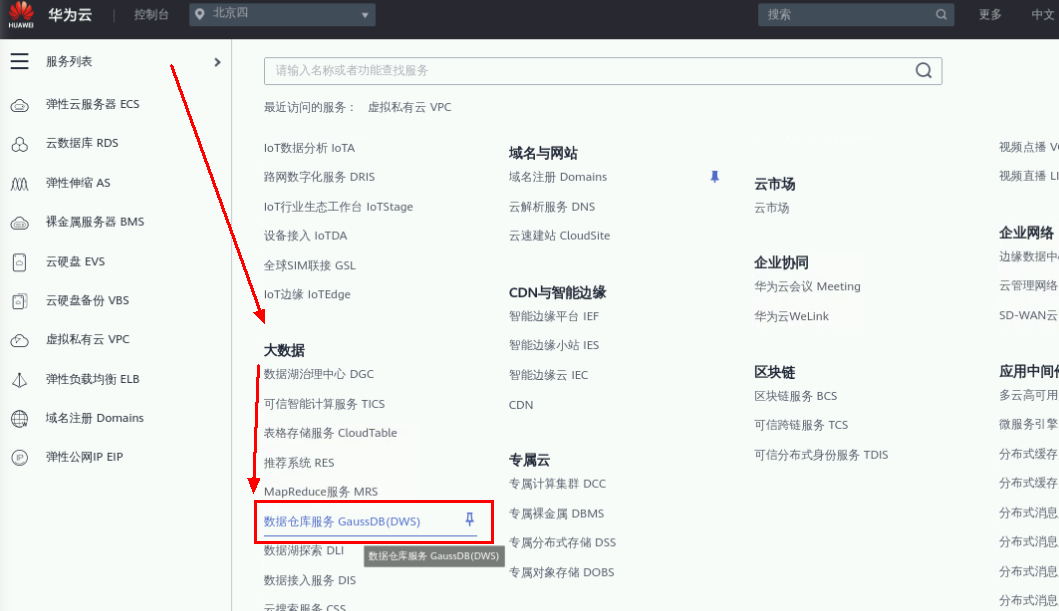Image resolution: width=1059 pixels, height=611 pixels.
Task: Select 弹性云服务器 ECS in sidebar
Action: [93, 104]
